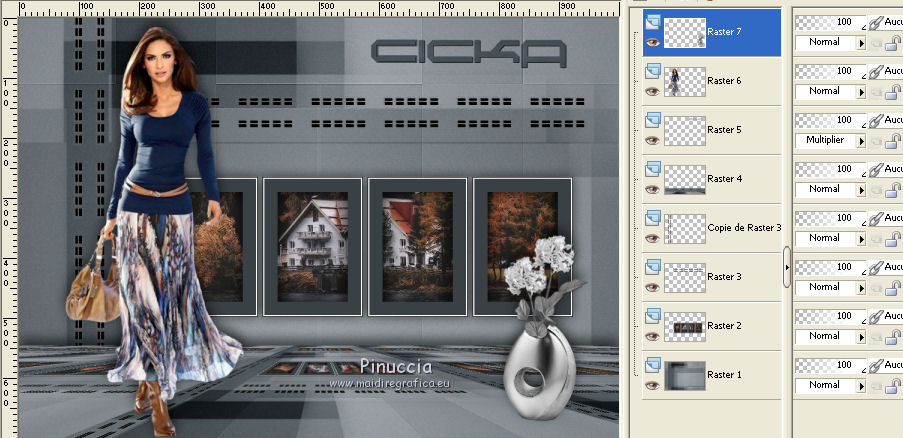This screenshot has height=438, width=903.
Task: Click the opacity slider of Raster 1
Action: [x=830, y=365]
